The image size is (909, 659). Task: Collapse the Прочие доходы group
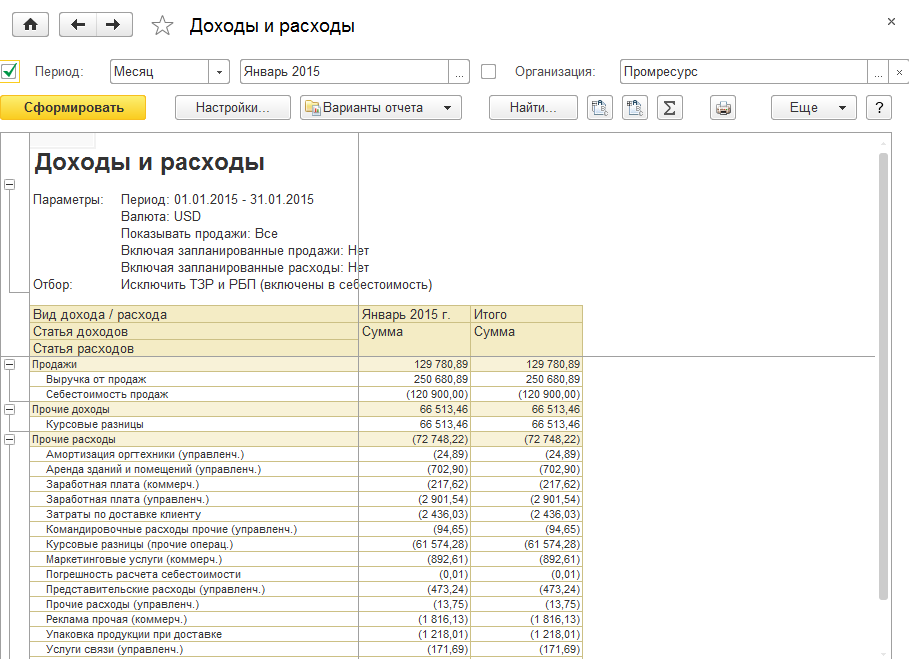tap(10, 410)
